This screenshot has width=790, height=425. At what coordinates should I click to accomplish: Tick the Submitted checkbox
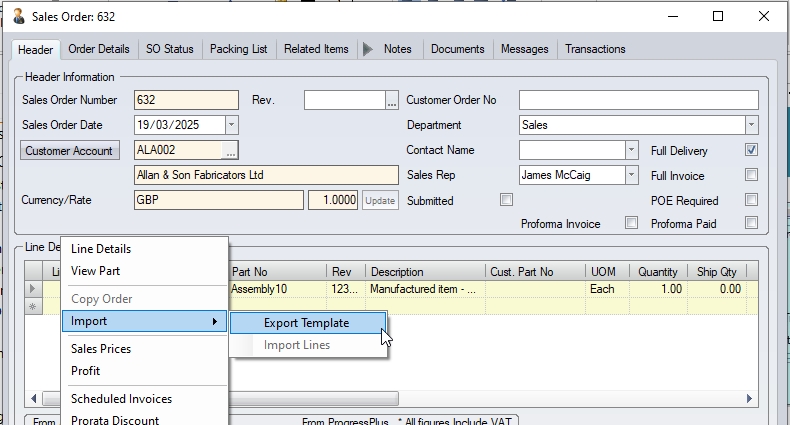(506, 200)
